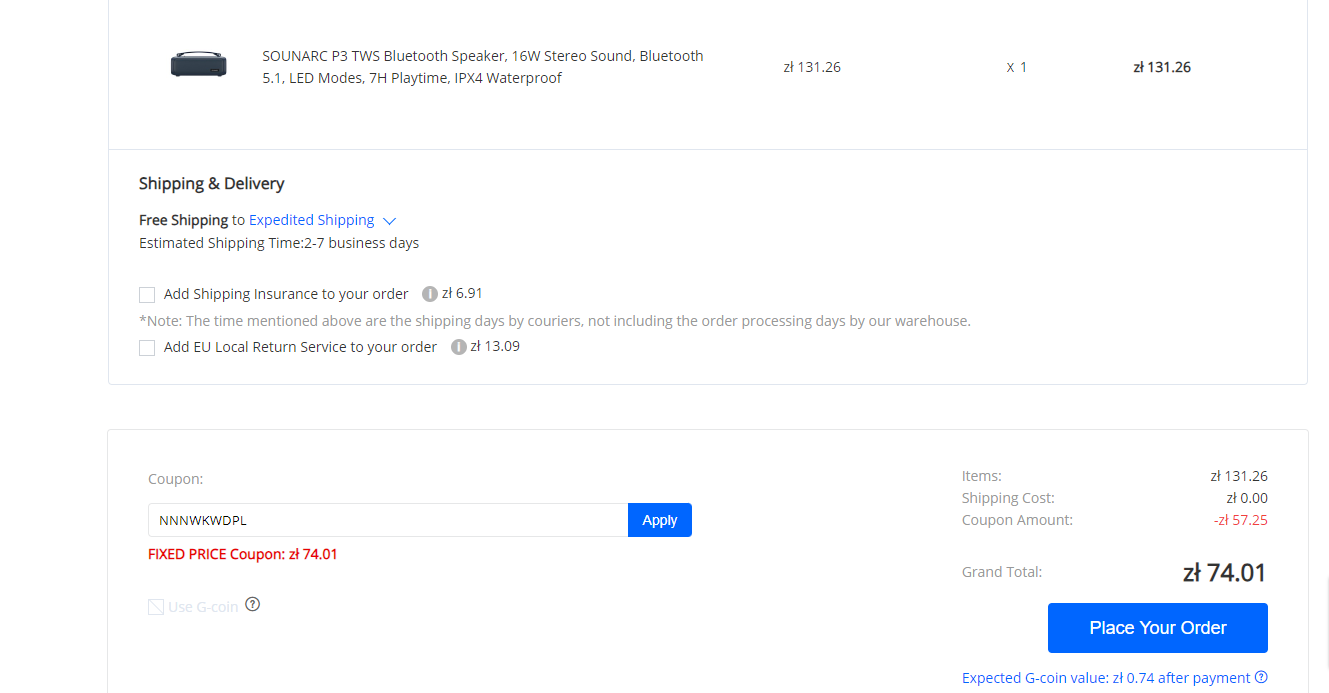Click the Add Shipping Insurance label text
This screenshot has height=693, width=1329.
pyautogui.click(x=286, y=295)
